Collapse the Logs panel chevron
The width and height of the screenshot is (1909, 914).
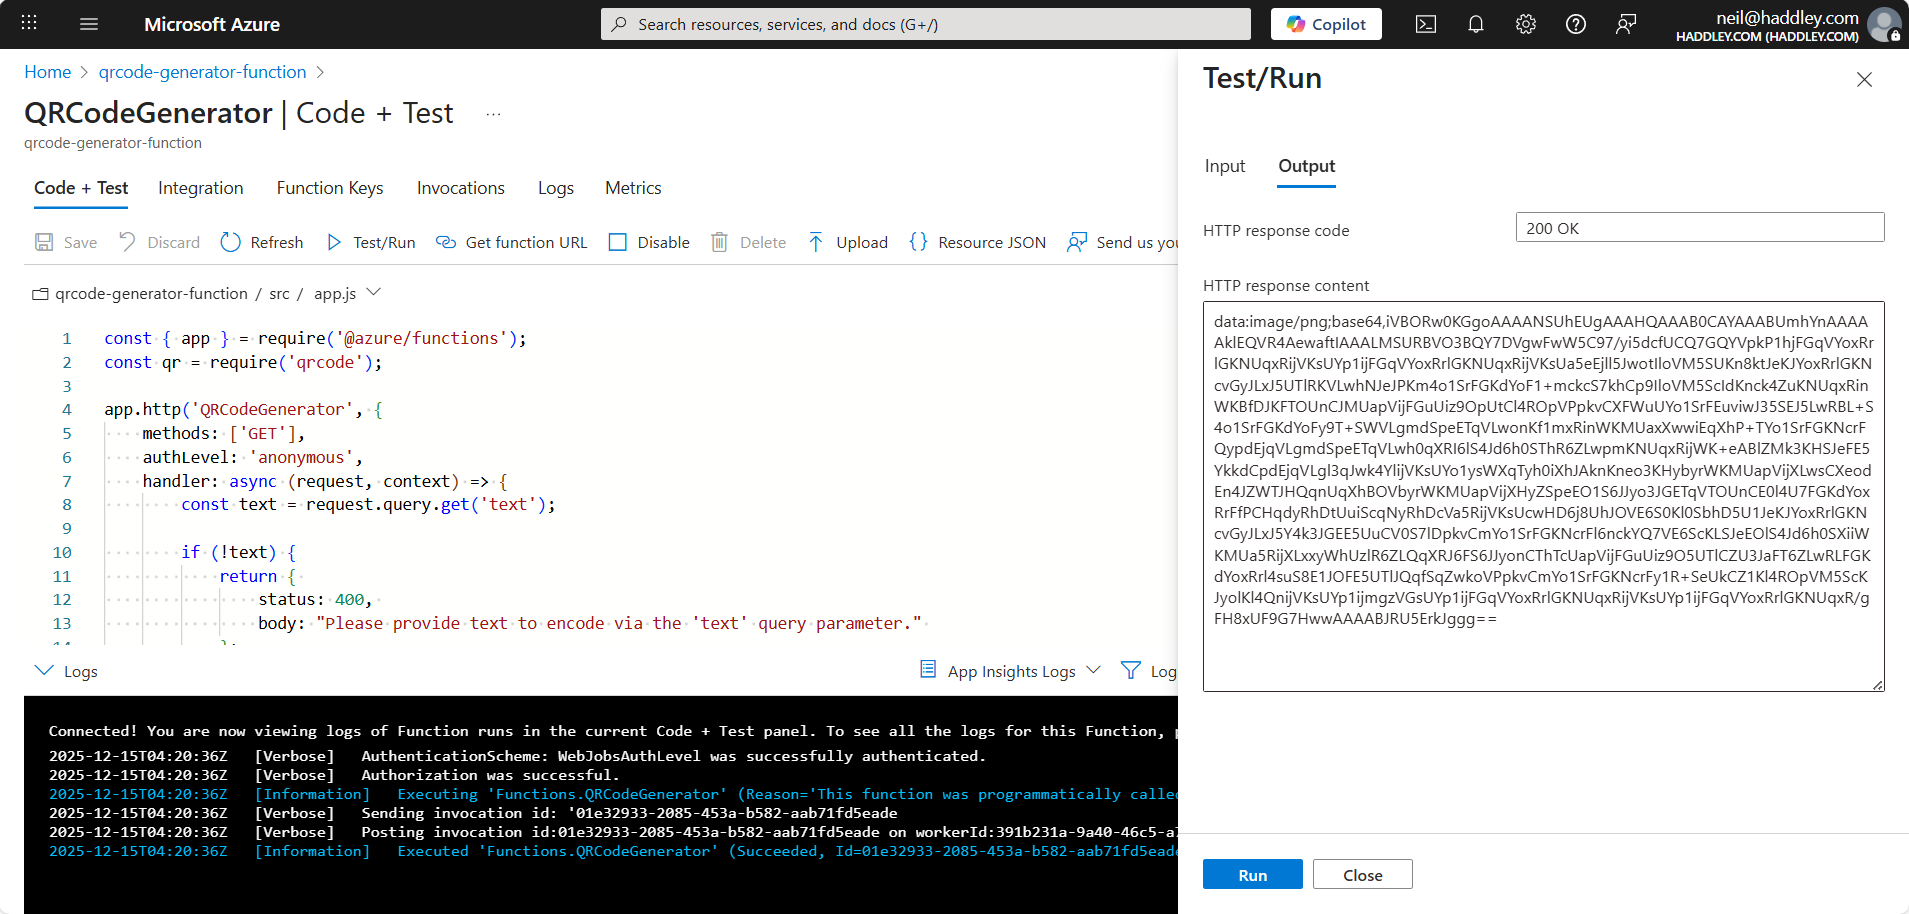pyautogui.click(x=44, y=670)
